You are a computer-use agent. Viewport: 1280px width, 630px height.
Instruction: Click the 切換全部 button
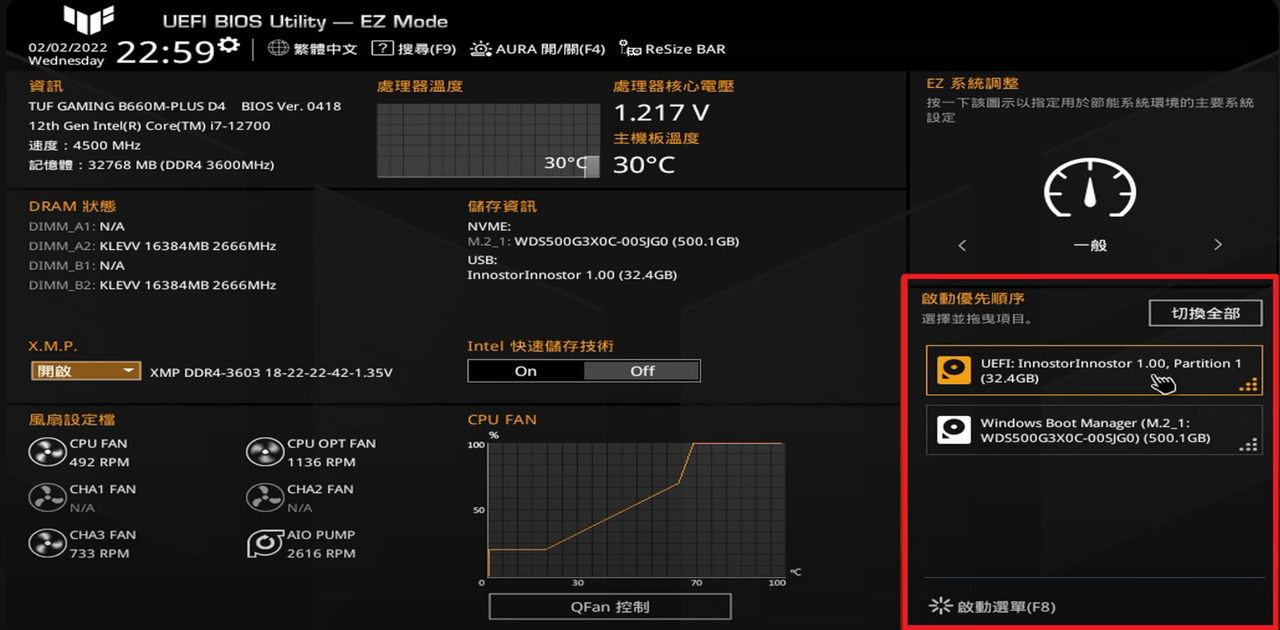pos(1205,313)
